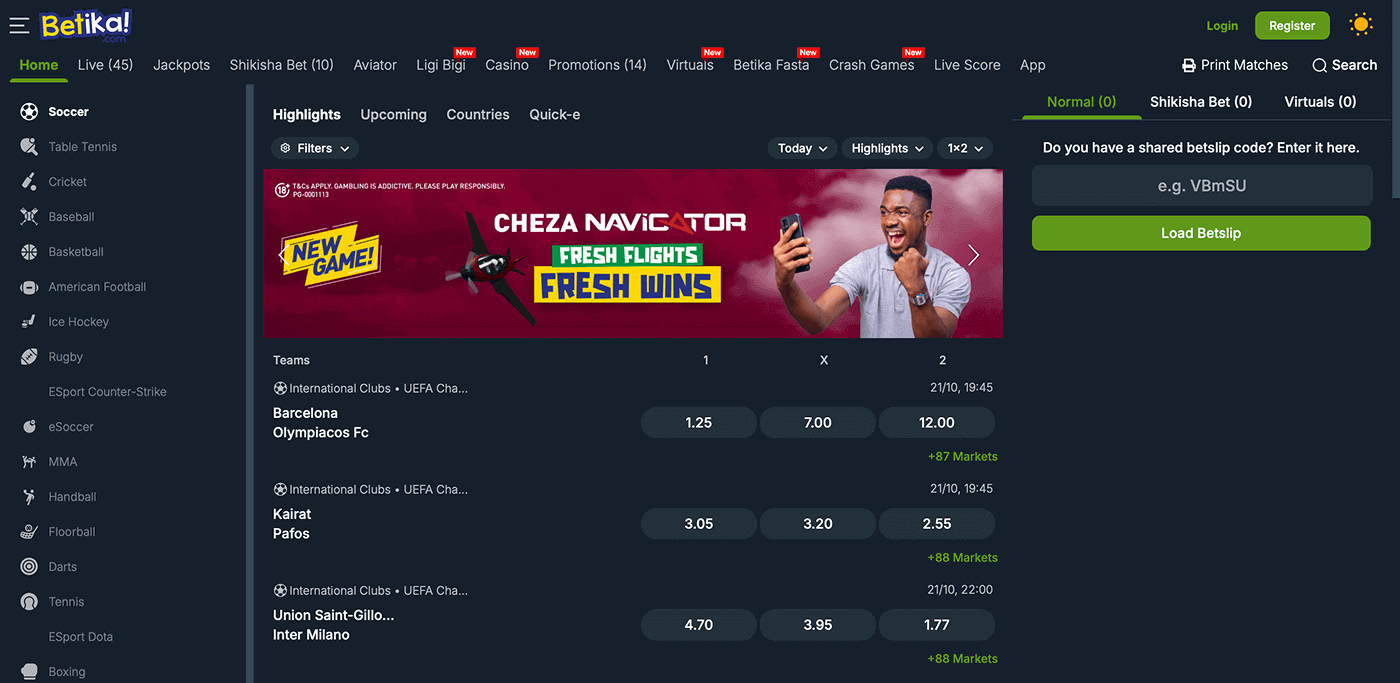Choose the Basketball icon in sidebar
This screenshot has width=1400, height=683.
[x=29, y=251]
